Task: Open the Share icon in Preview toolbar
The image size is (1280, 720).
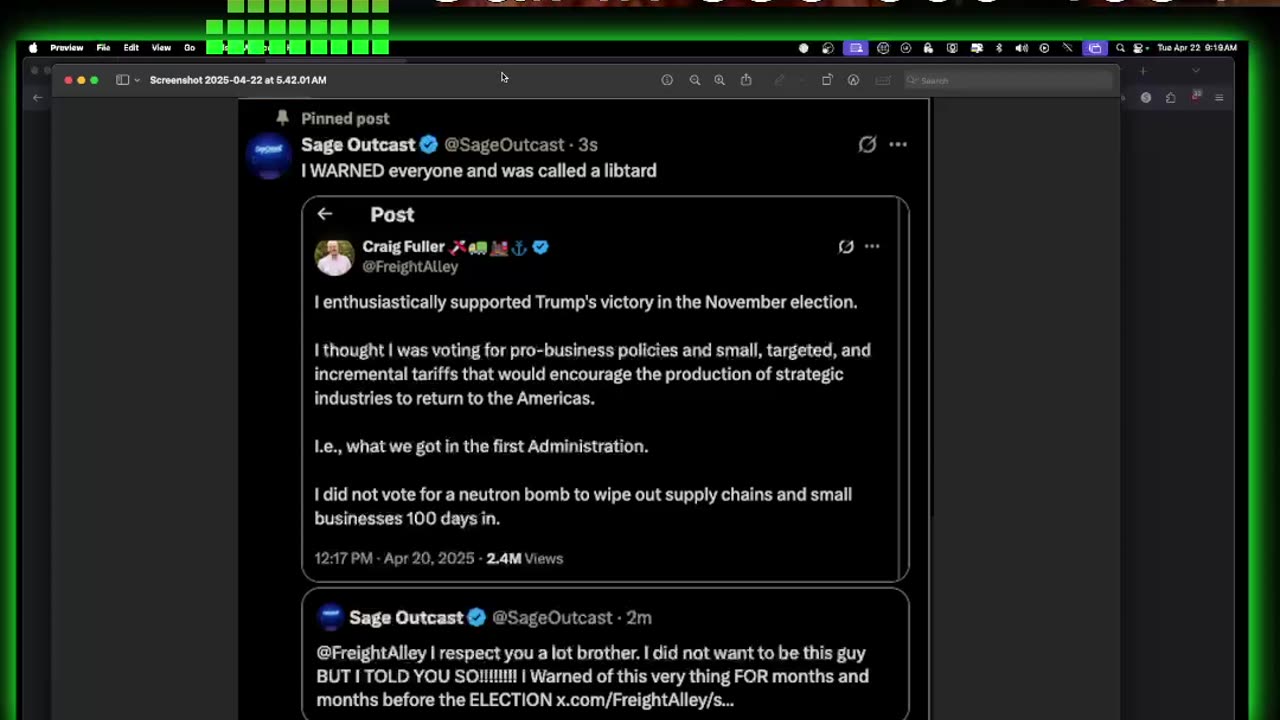Action: (746, 80)
